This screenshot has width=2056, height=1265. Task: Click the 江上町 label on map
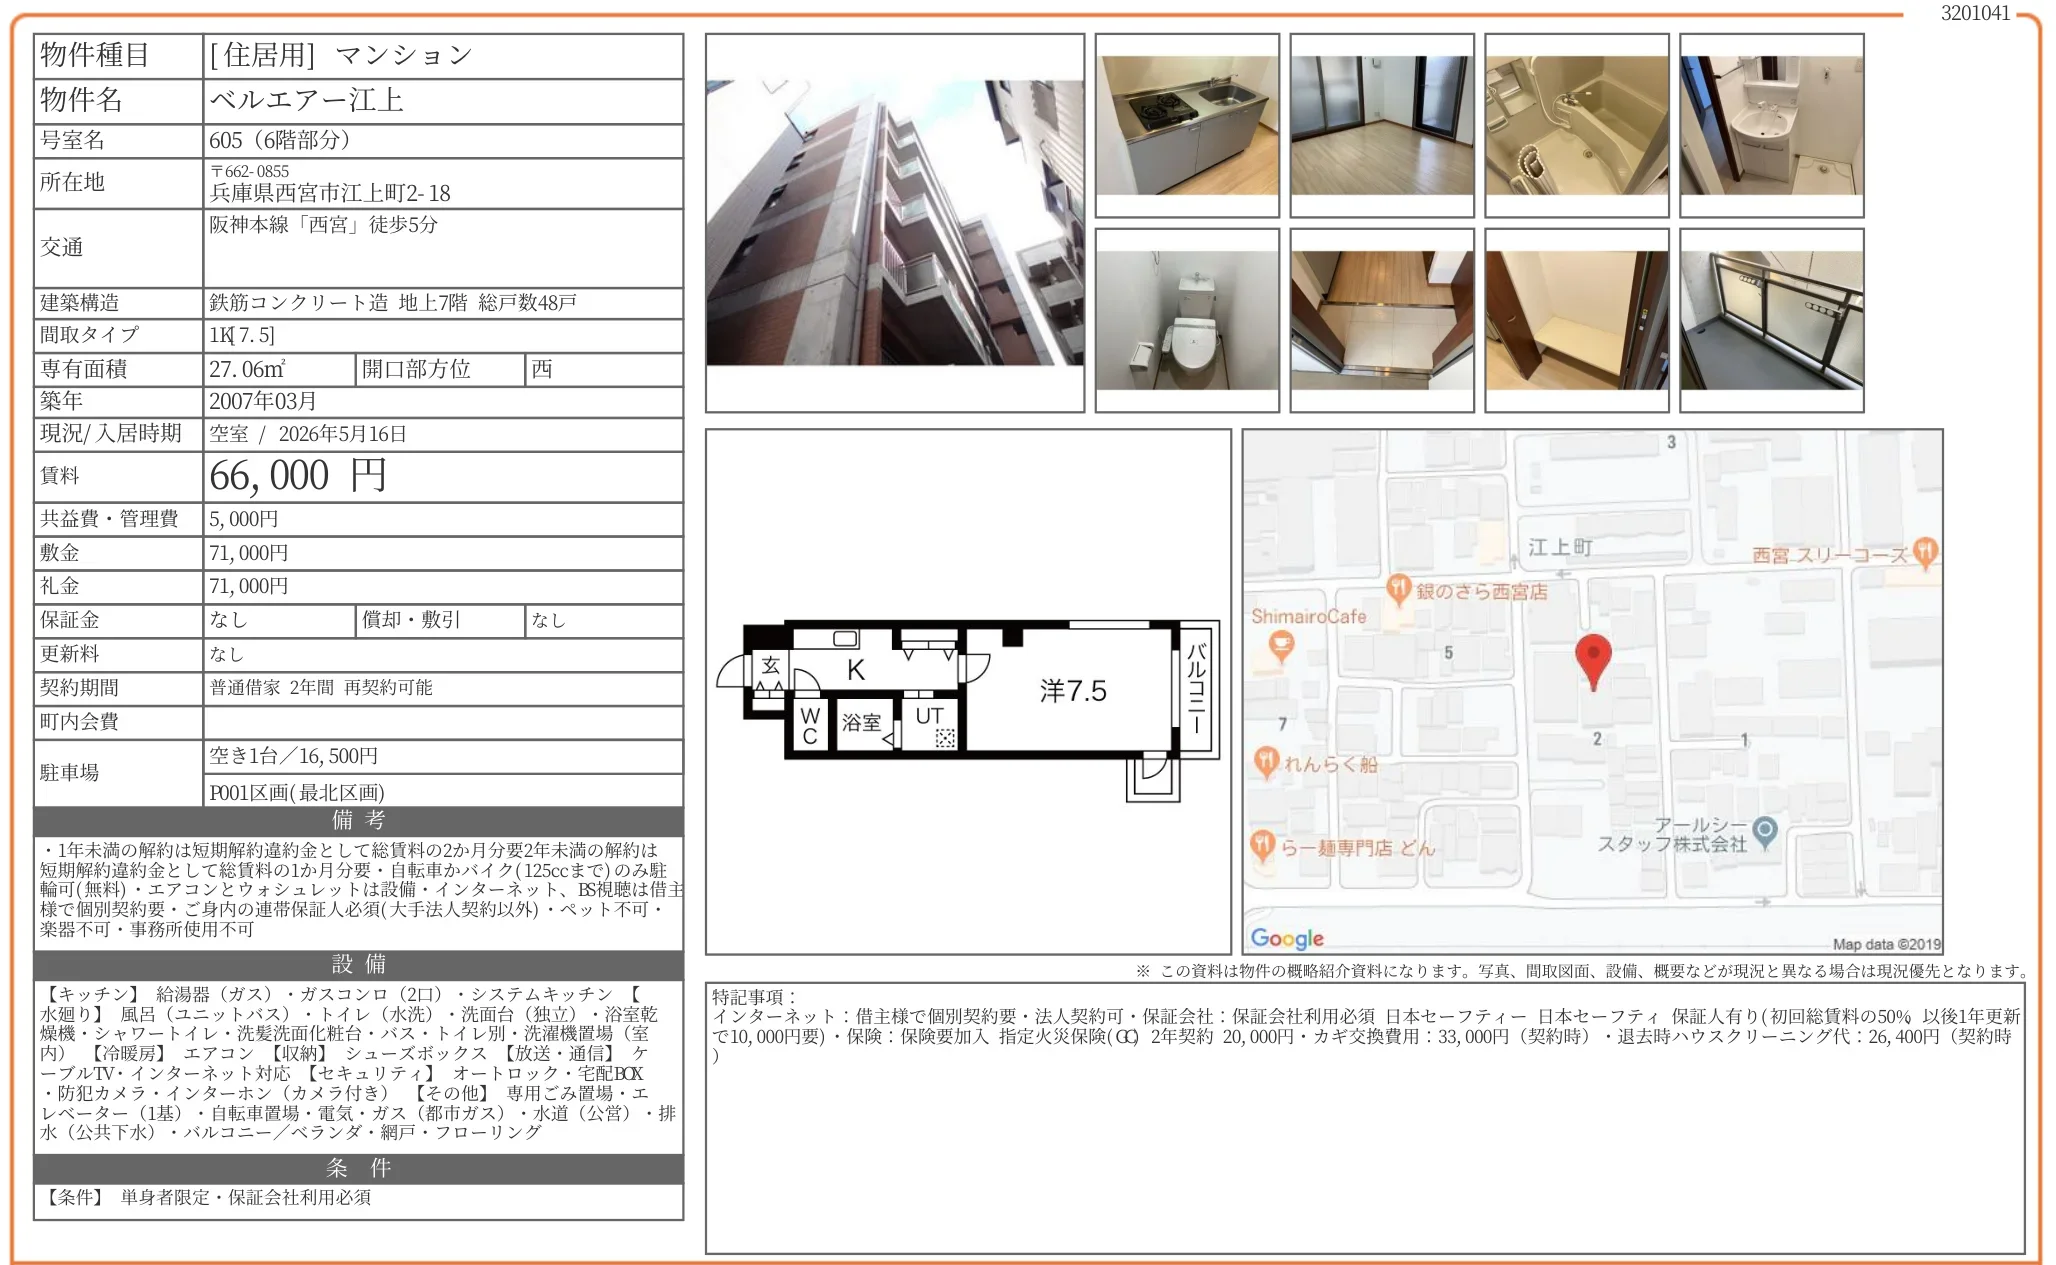click(1559, 547)
